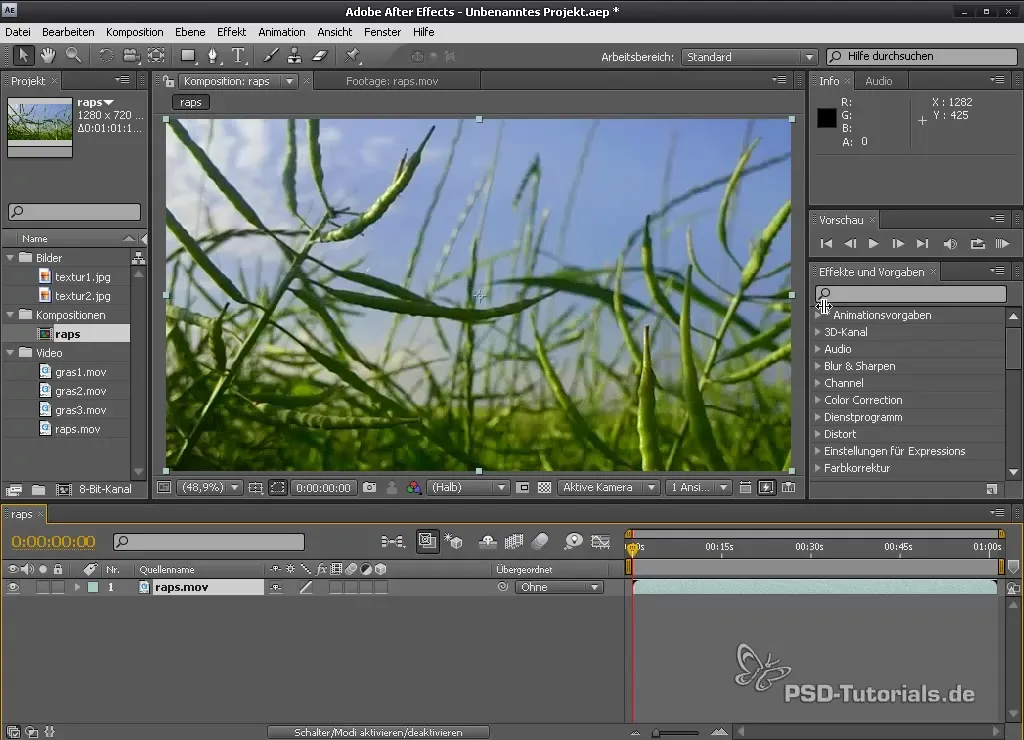Collapse the Kompositionen folder
This screenshot has height=740, width=1024.
click(10, 315)
